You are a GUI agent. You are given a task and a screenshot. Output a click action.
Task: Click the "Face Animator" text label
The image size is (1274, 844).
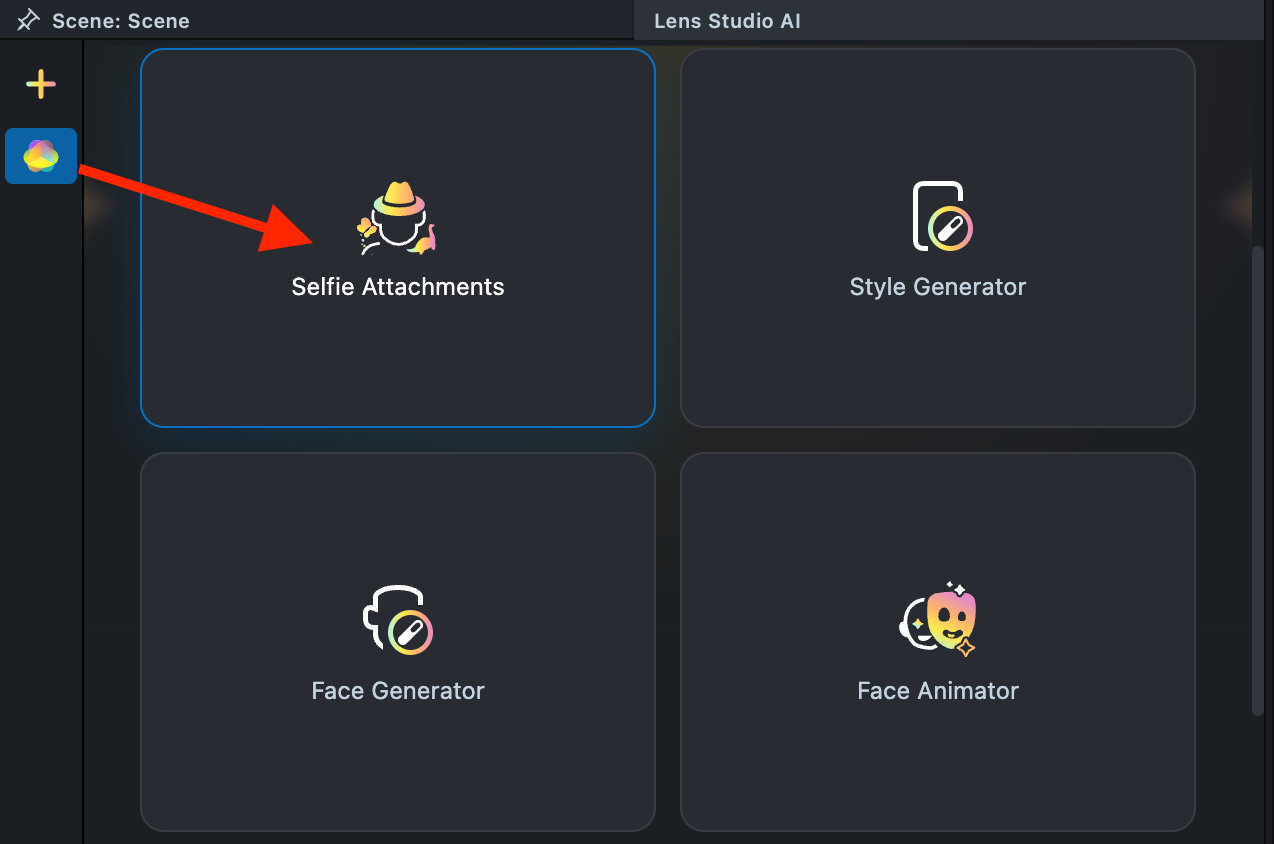pos(938,691)
